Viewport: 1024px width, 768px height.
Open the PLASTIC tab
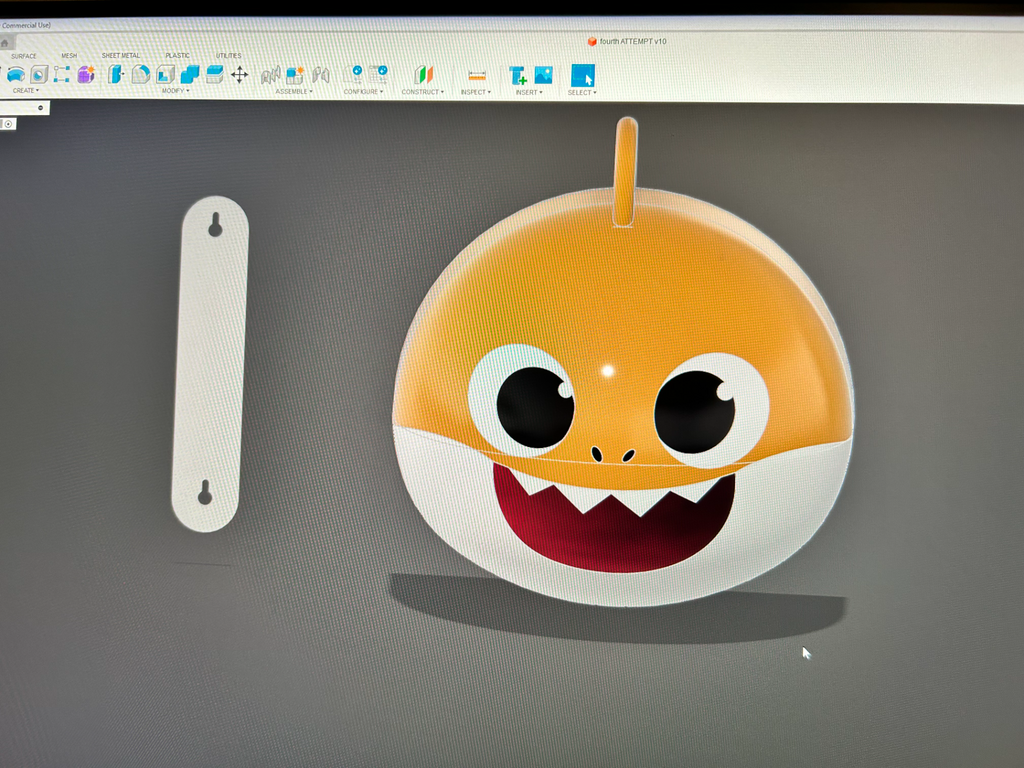[178, 56]
